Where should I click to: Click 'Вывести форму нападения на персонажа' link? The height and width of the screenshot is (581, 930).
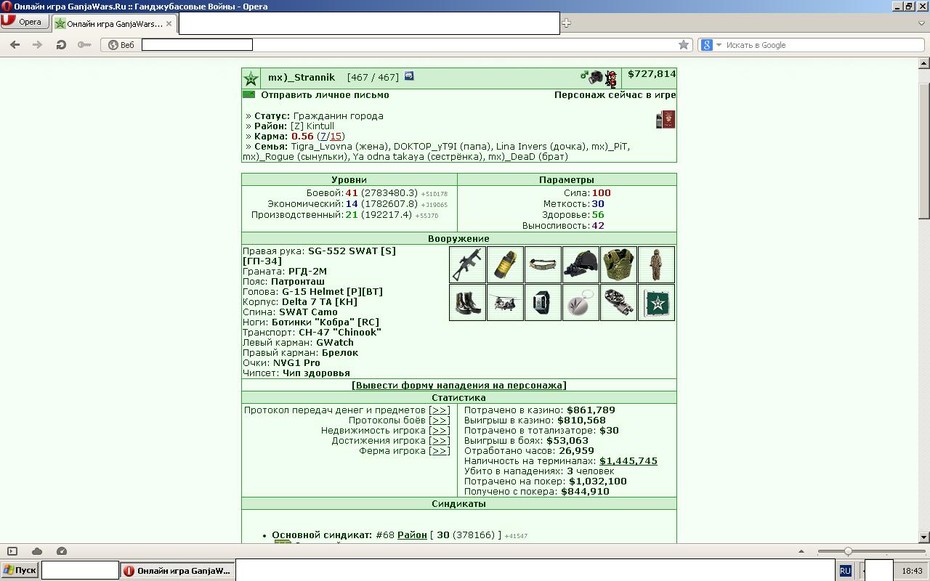tap(459, 385)
